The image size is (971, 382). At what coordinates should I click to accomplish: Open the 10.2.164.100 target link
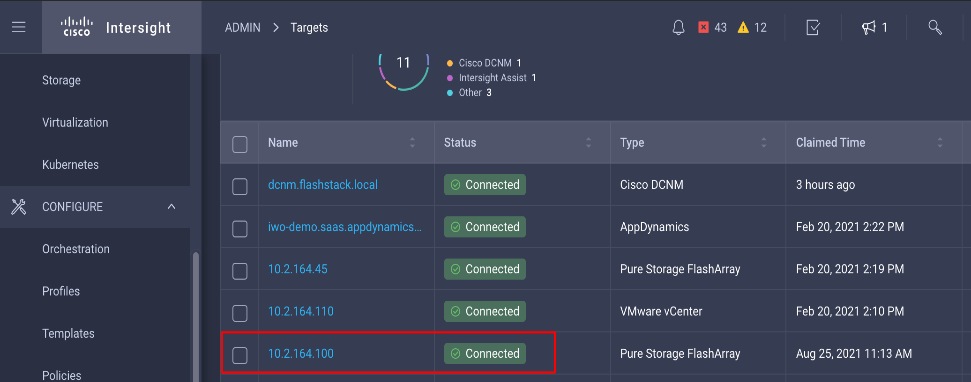pos(300,354)
